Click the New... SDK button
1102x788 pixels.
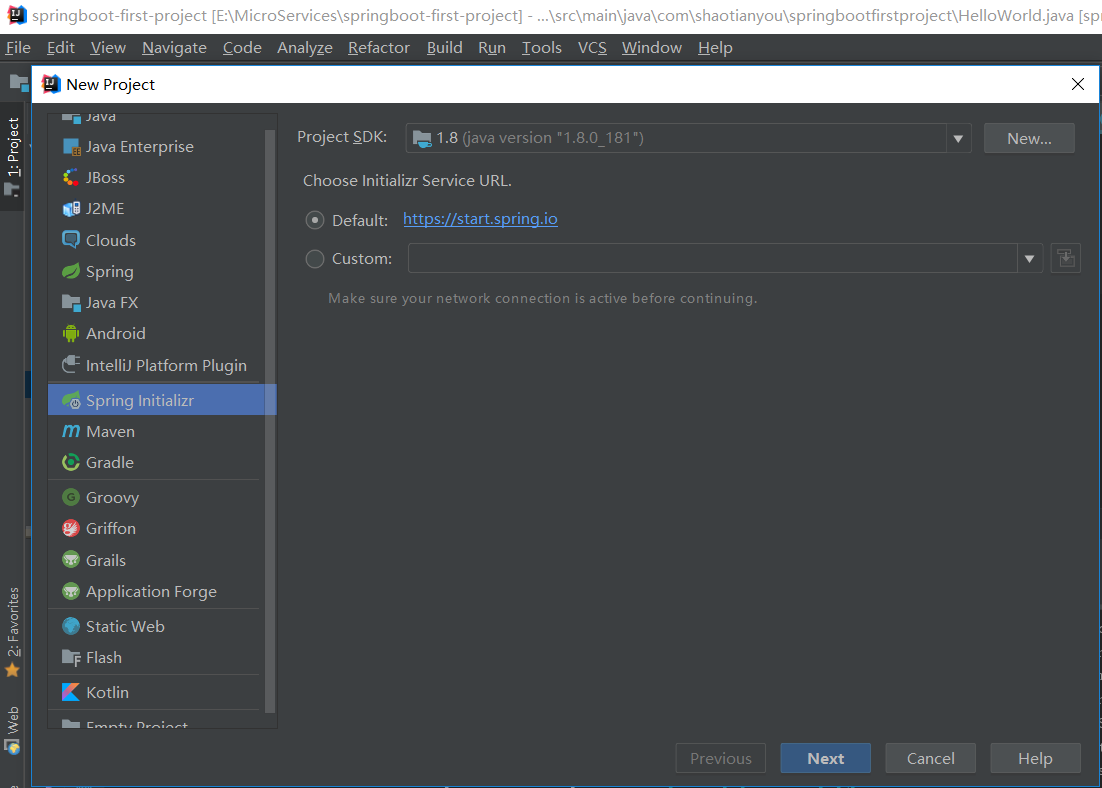click(x=1030, y=138)
